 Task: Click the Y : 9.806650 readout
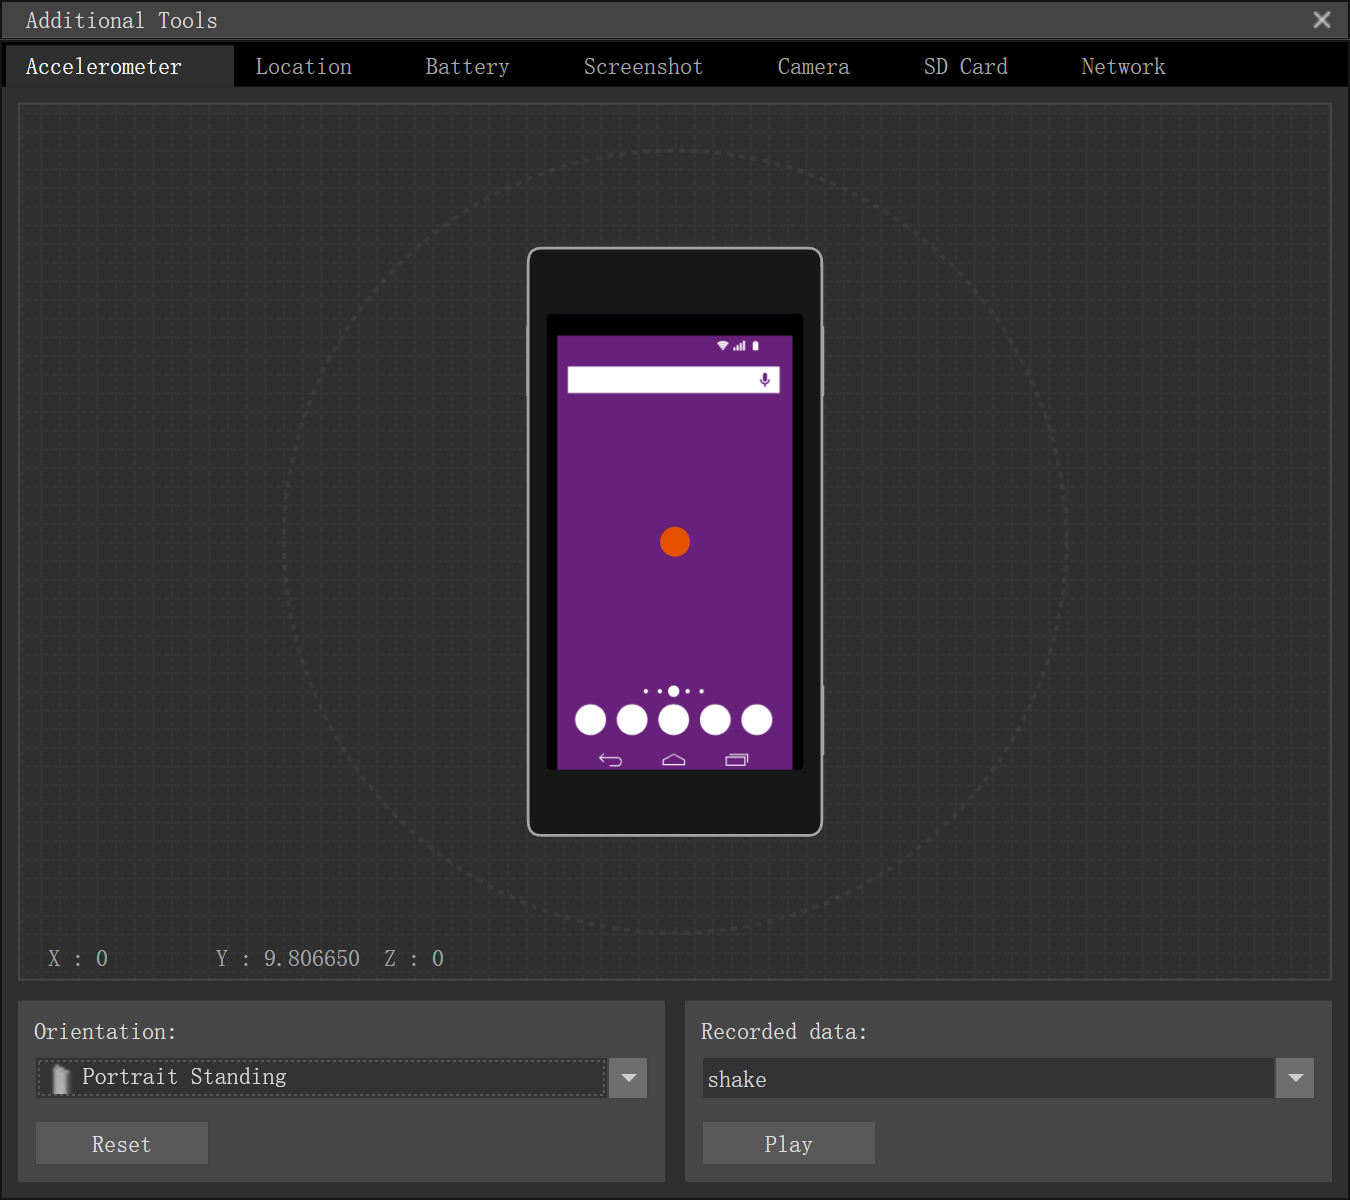pyautogui.click(x=288, y=958)
